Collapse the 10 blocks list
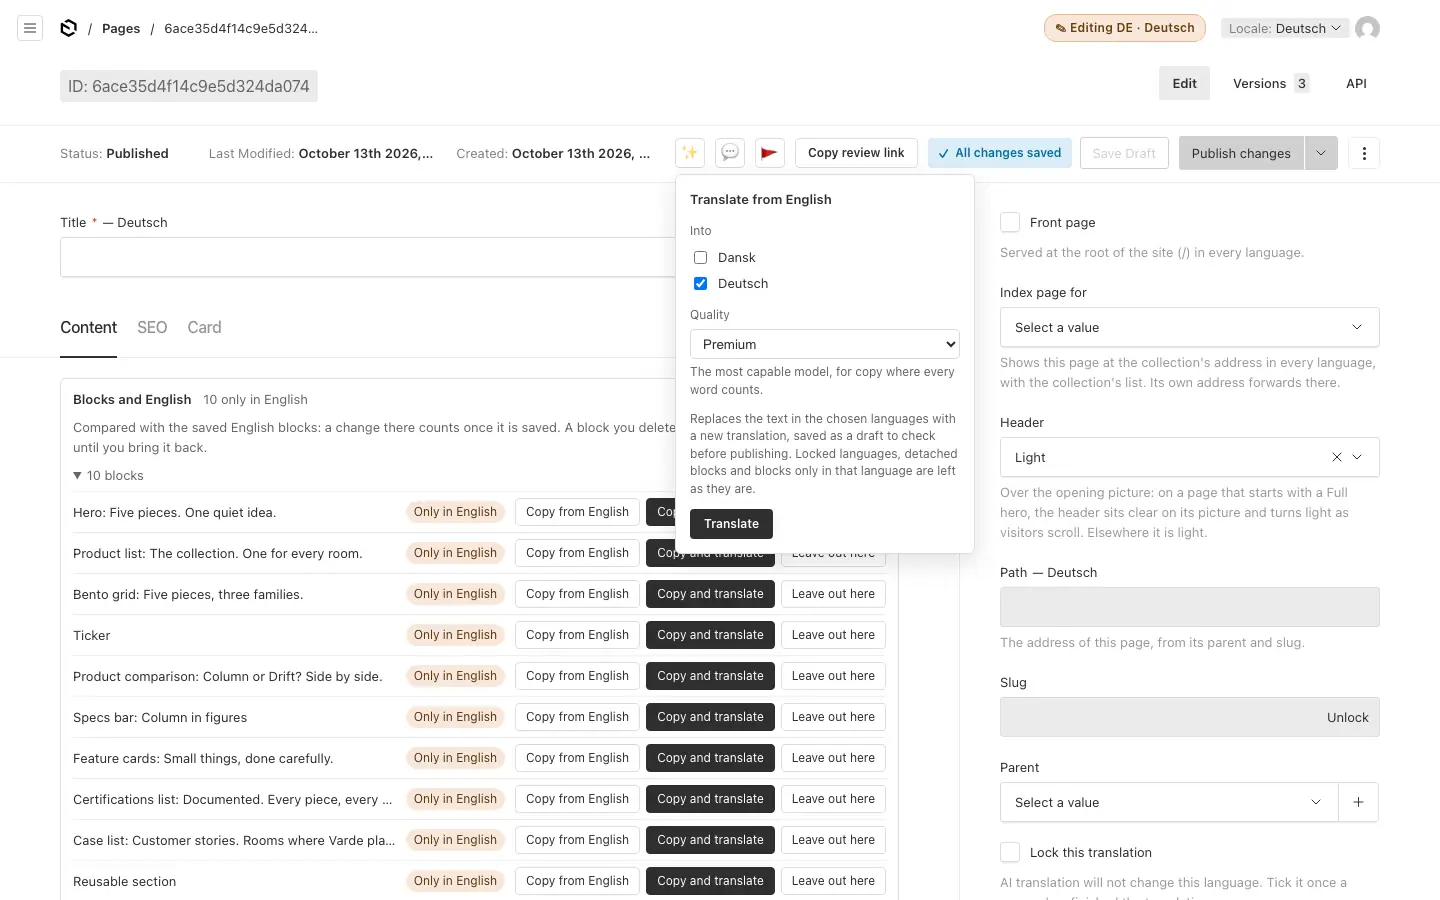The image size is (1440, 900). tap(108, 476)
